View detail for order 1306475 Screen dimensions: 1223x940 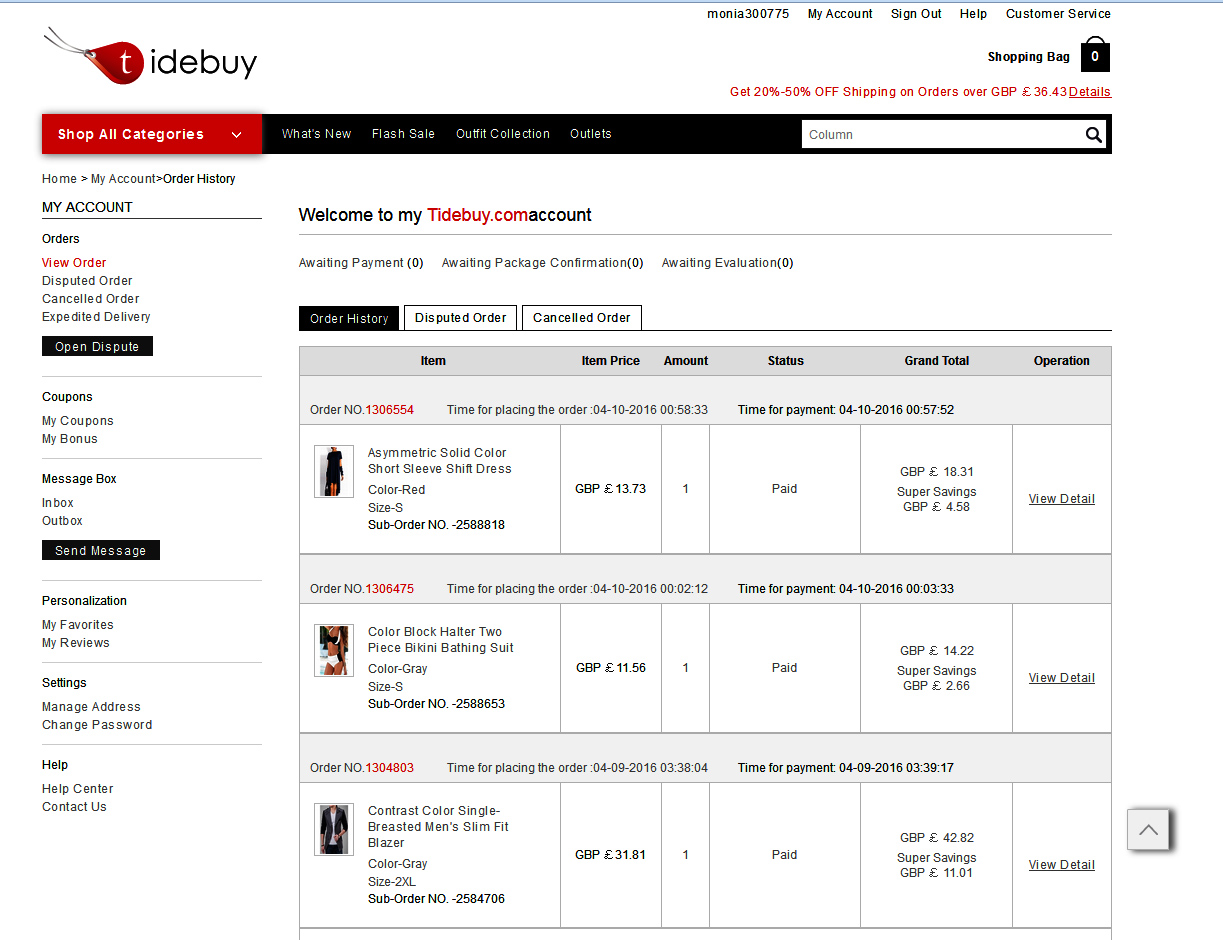[1062, 678]
